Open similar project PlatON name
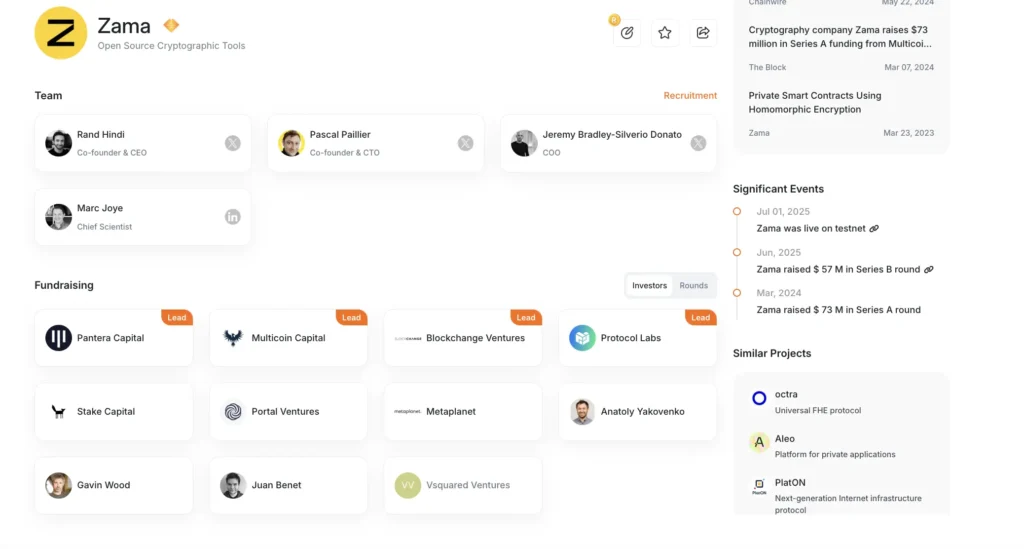The height and width of the screenshot is (549, 1024). click(x=790, y=483)
